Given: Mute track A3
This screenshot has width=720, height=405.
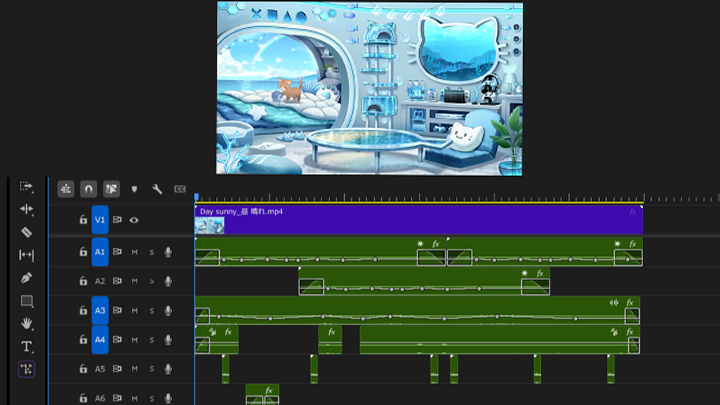Looking at the screenshot, I should (x=135, y=311).
